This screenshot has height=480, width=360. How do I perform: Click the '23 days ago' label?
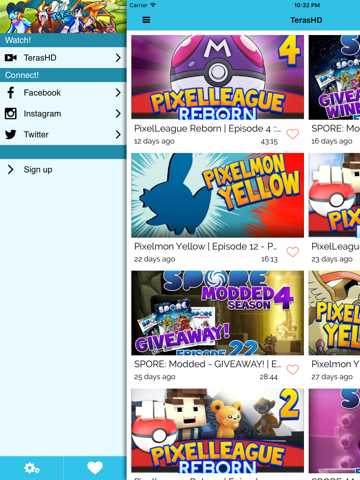(x=332, y=259)
